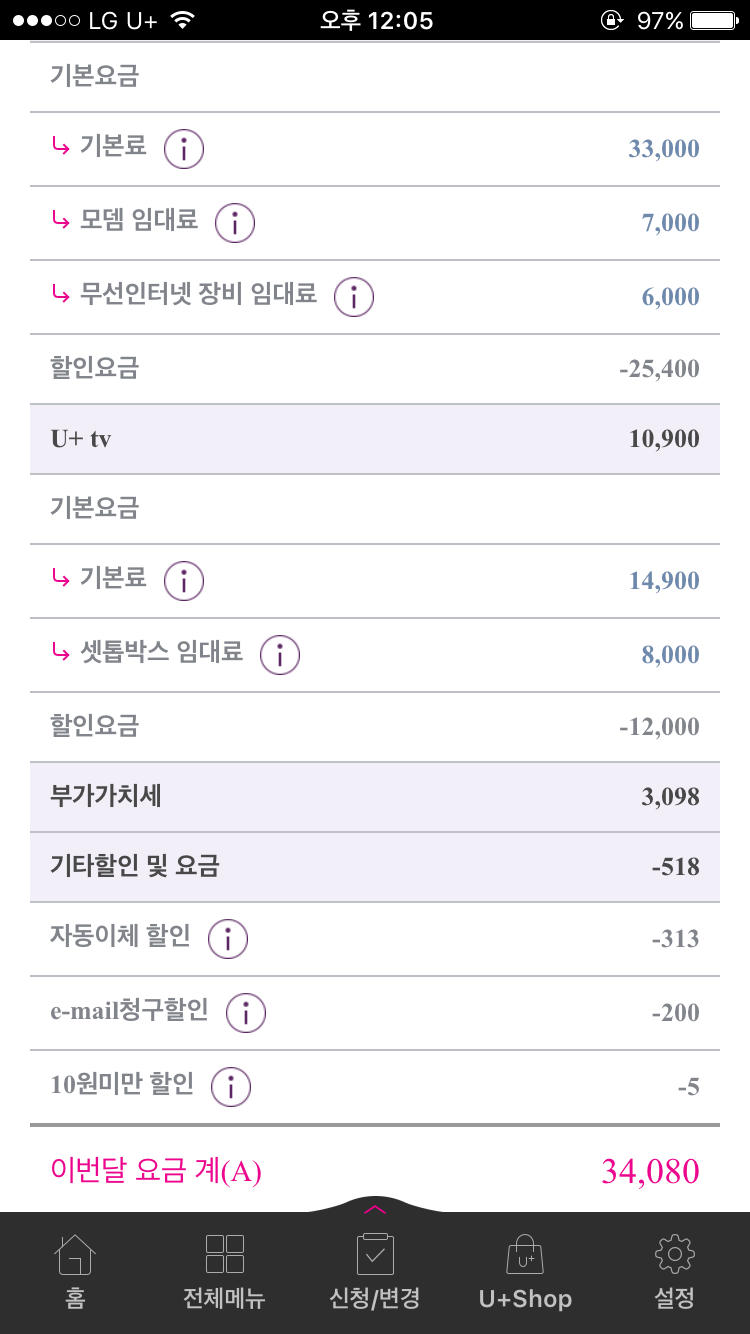750x1334 pixels.
Task: Show info for 셋톱박스 임대료
Action: pos(280,655)
